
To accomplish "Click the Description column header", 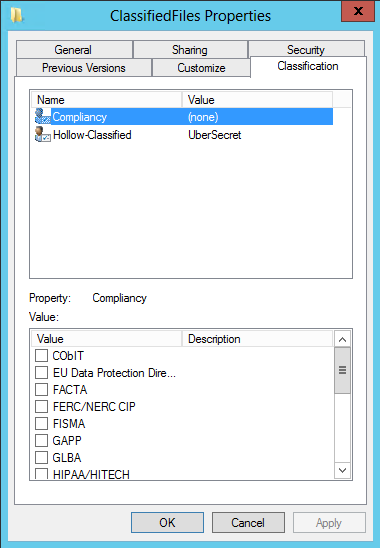I will [257, 339].
